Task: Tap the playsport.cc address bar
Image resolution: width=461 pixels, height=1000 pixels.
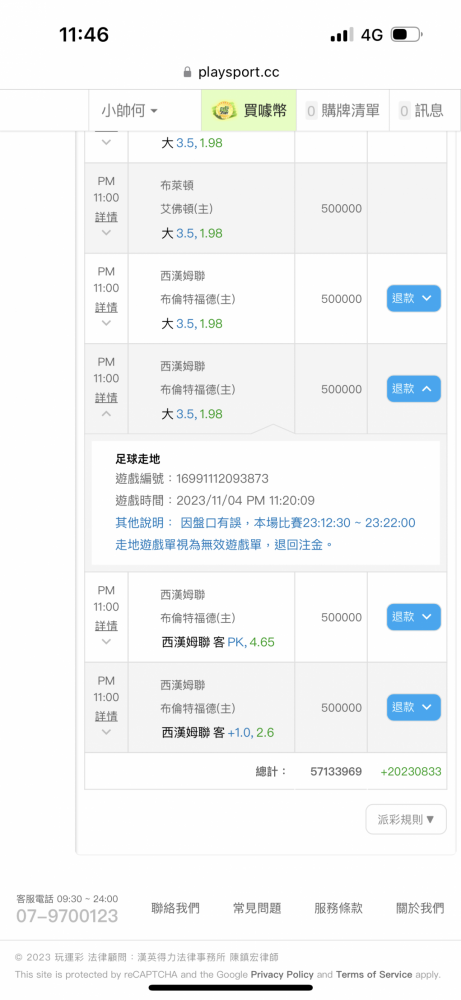Action: [x=231, y=72]
